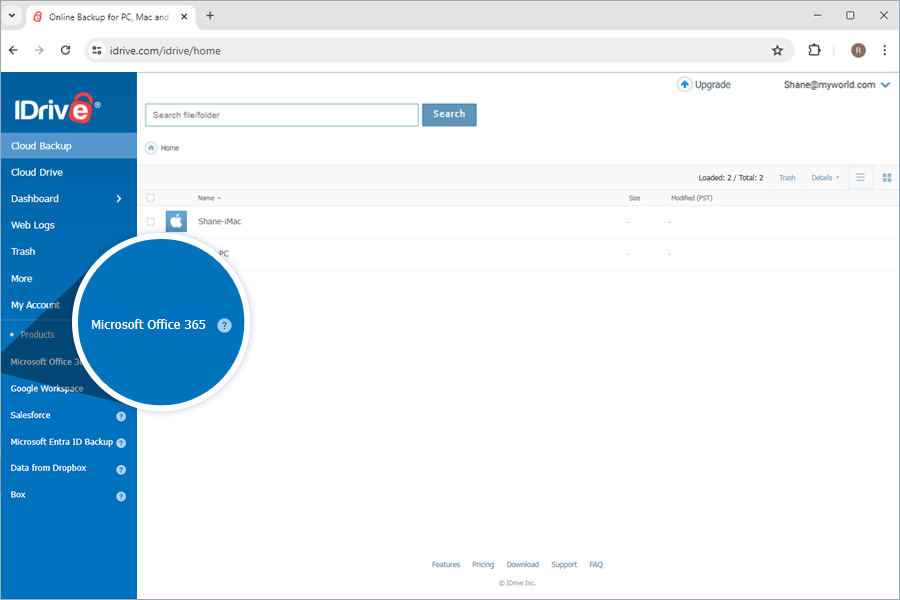Select Cloud Drive in sidebar
The image size is (900, 600).
(37, 172)
